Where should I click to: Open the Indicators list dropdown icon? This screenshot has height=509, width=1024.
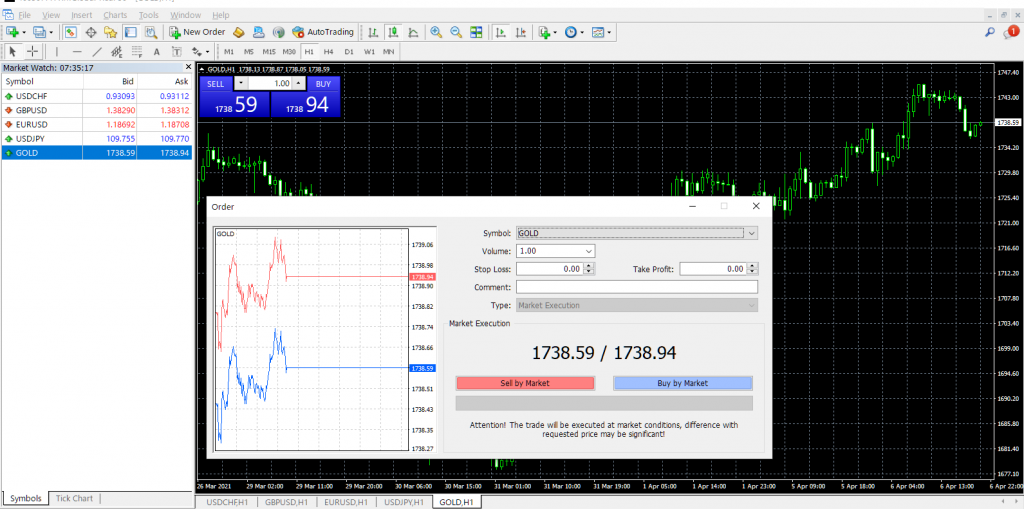pyautogui.click(x=547, y=31)
